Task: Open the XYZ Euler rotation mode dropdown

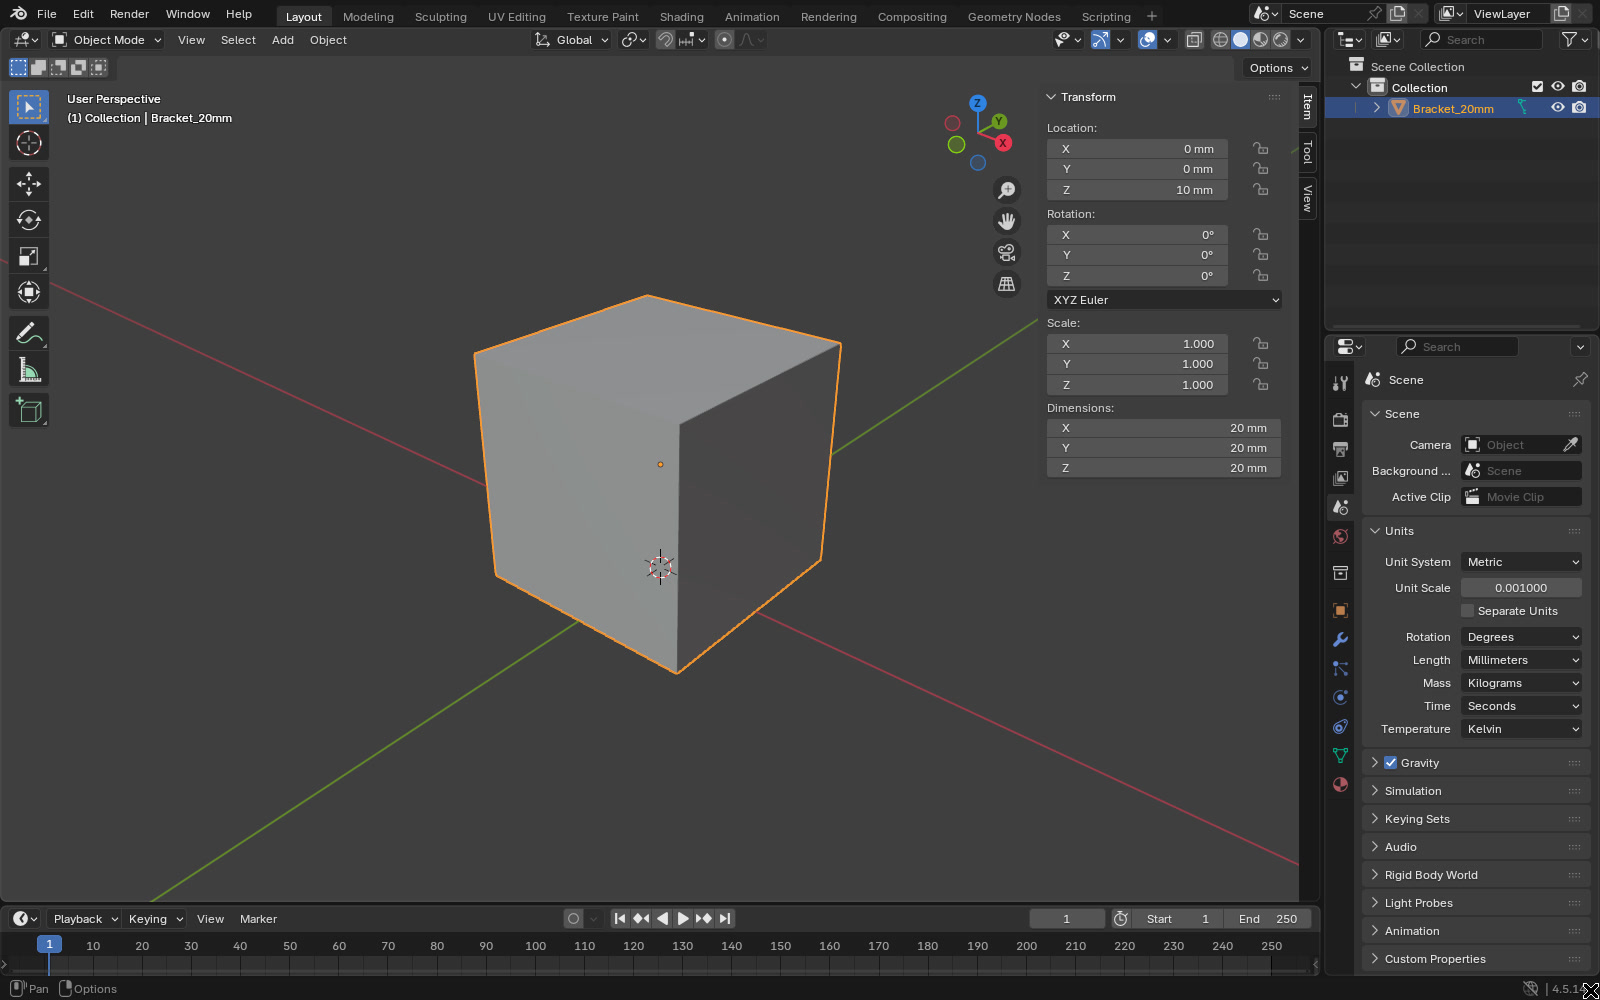Action: tap(1164, 300)
